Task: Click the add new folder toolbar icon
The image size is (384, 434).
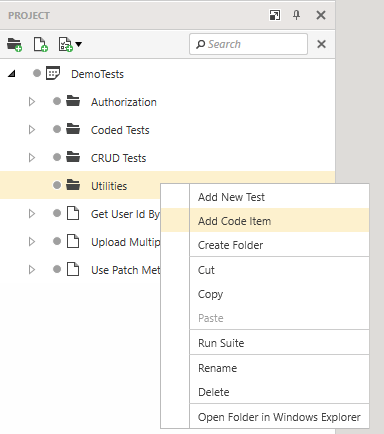Action: tap(14, 44)
